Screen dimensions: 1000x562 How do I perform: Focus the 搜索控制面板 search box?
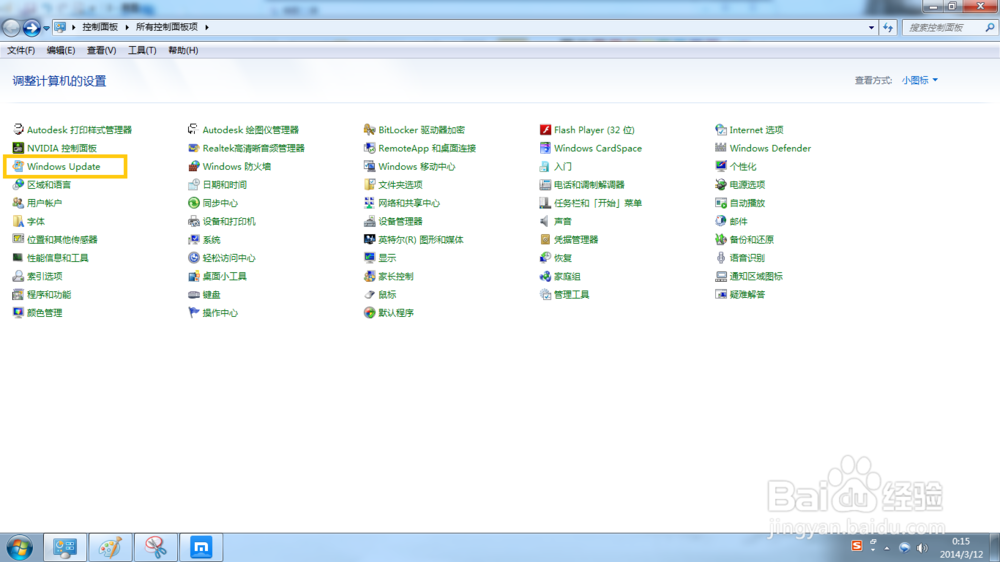943,27
